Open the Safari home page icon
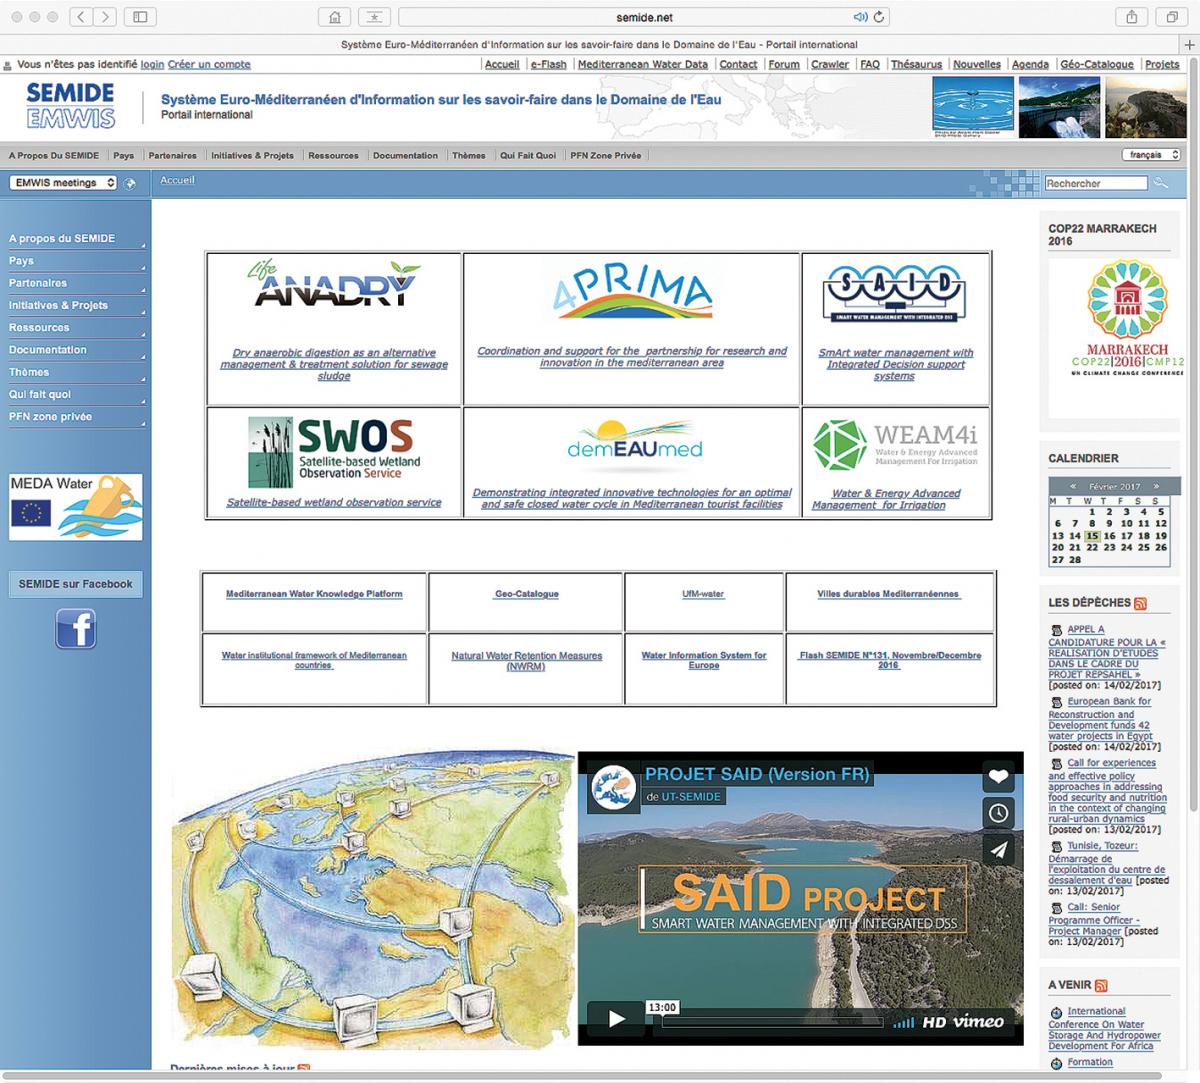This screenshot has width=1200, height=1083. point(335,17)
